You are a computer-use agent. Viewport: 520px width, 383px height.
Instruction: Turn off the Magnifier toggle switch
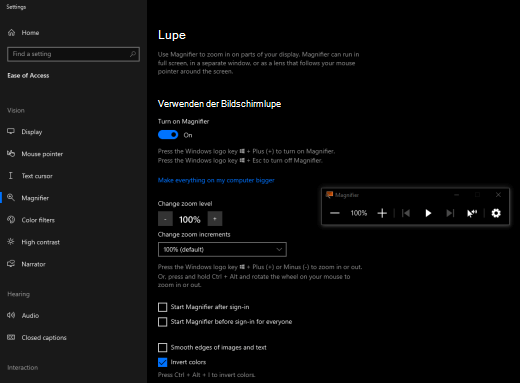point(168,135)
